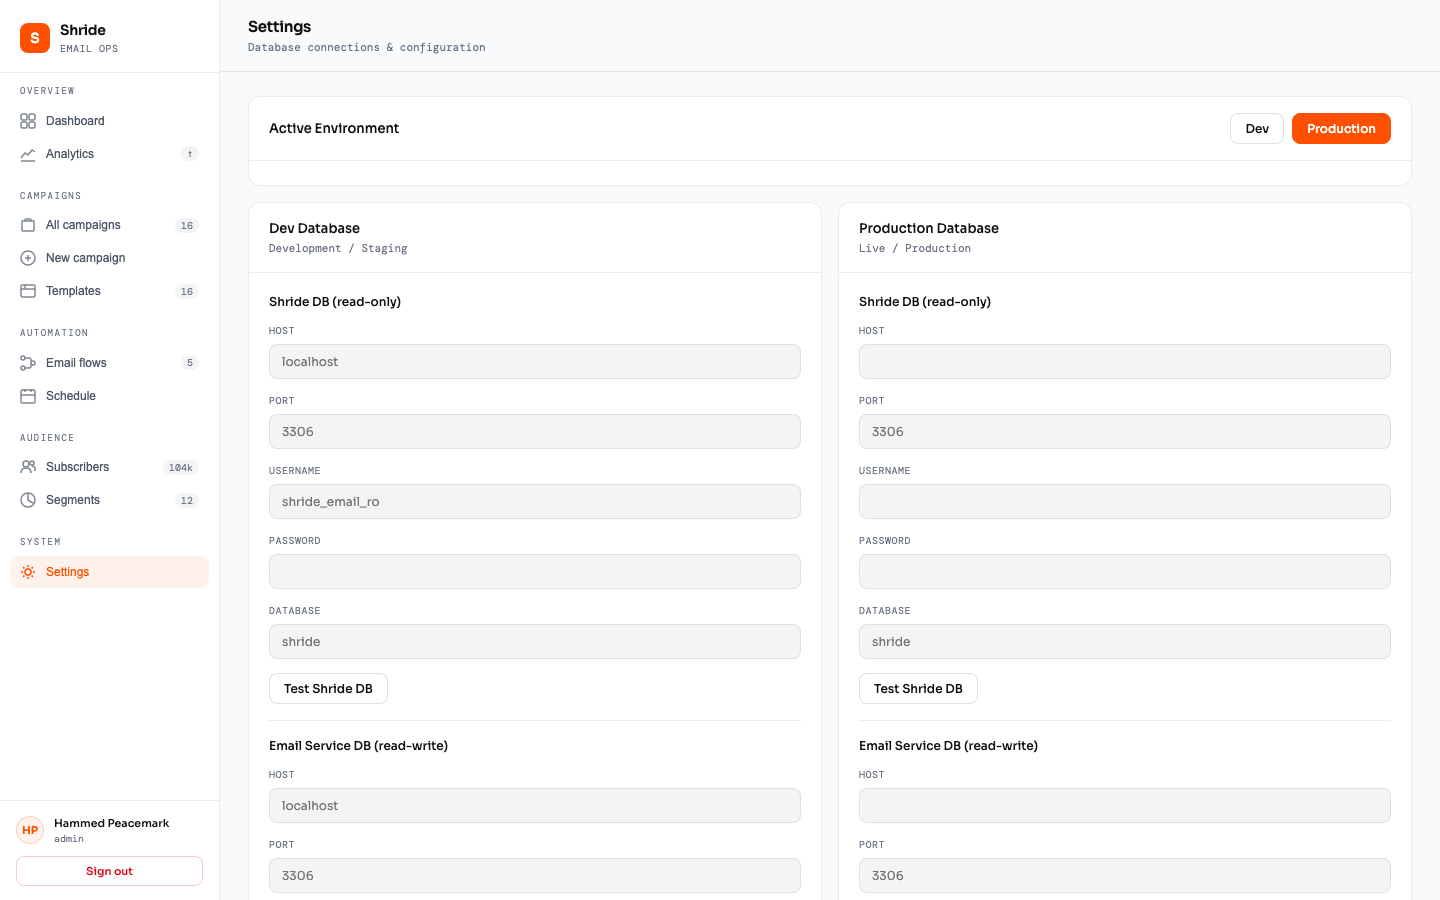This screenshot has height=900, width=1440.
Task: Click the All campaigns briefcase icon
Action: [x=28, y=225]
